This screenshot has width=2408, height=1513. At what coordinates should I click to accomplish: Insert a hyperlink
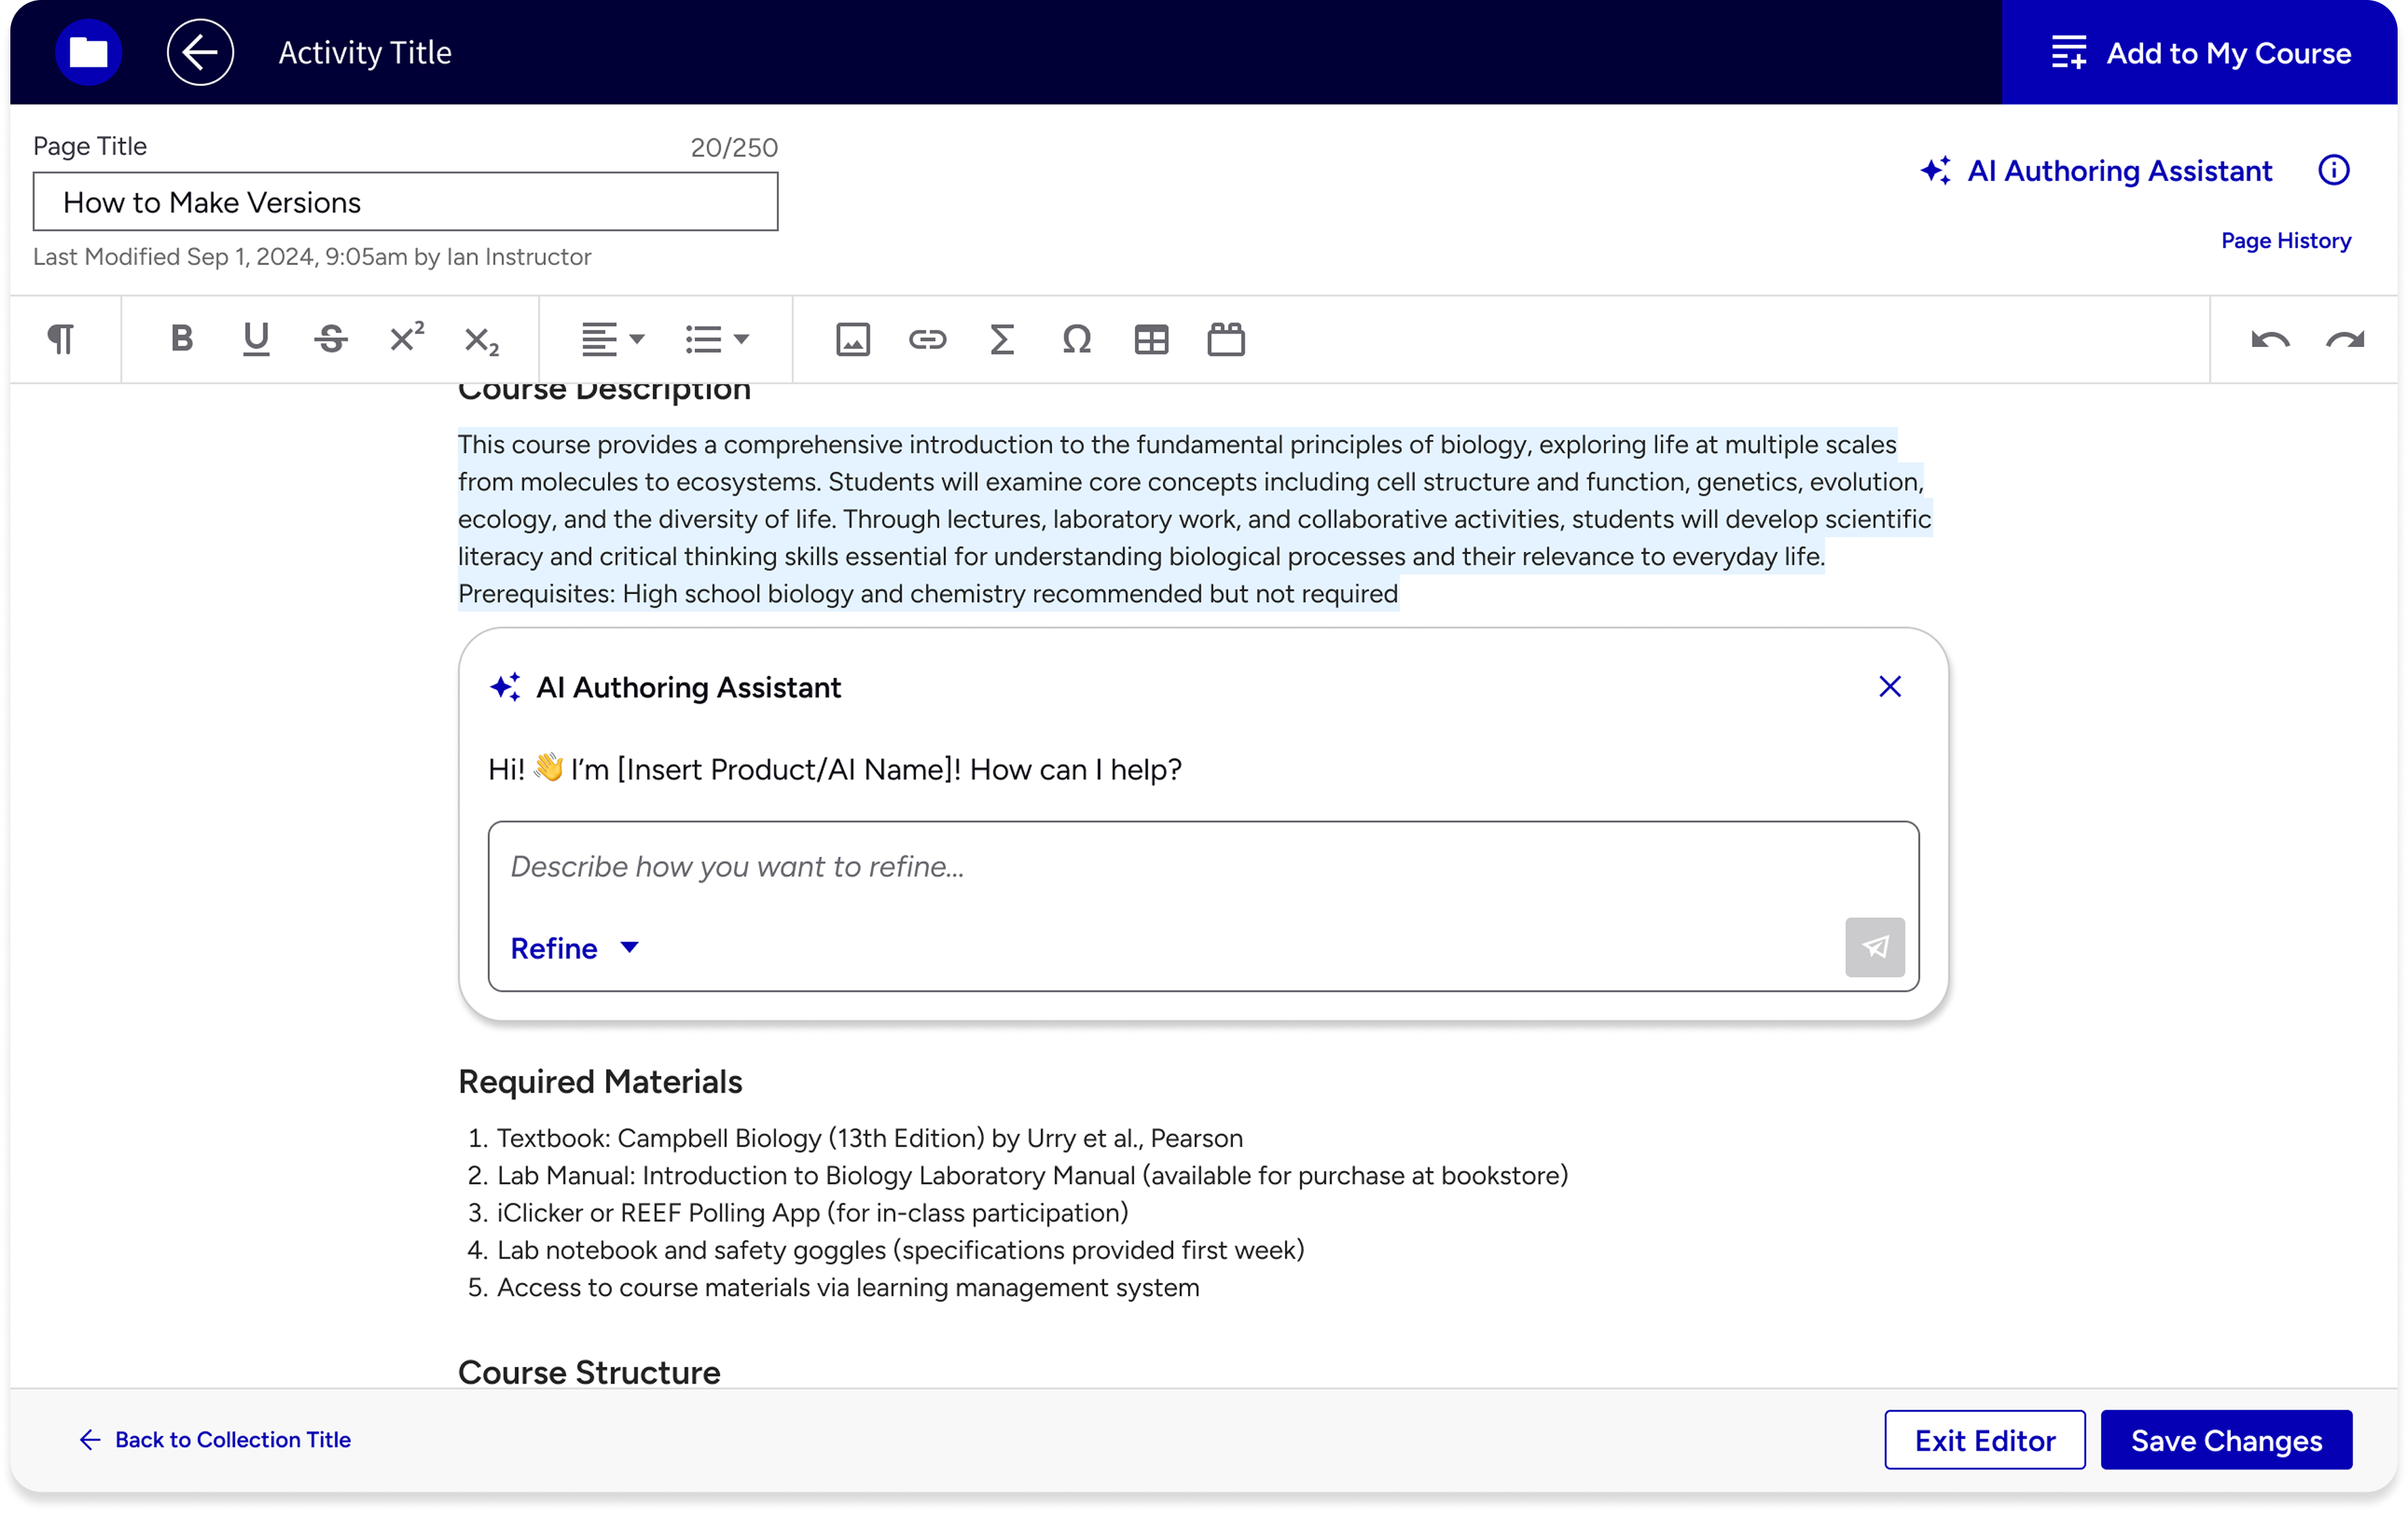coord(927,339)
